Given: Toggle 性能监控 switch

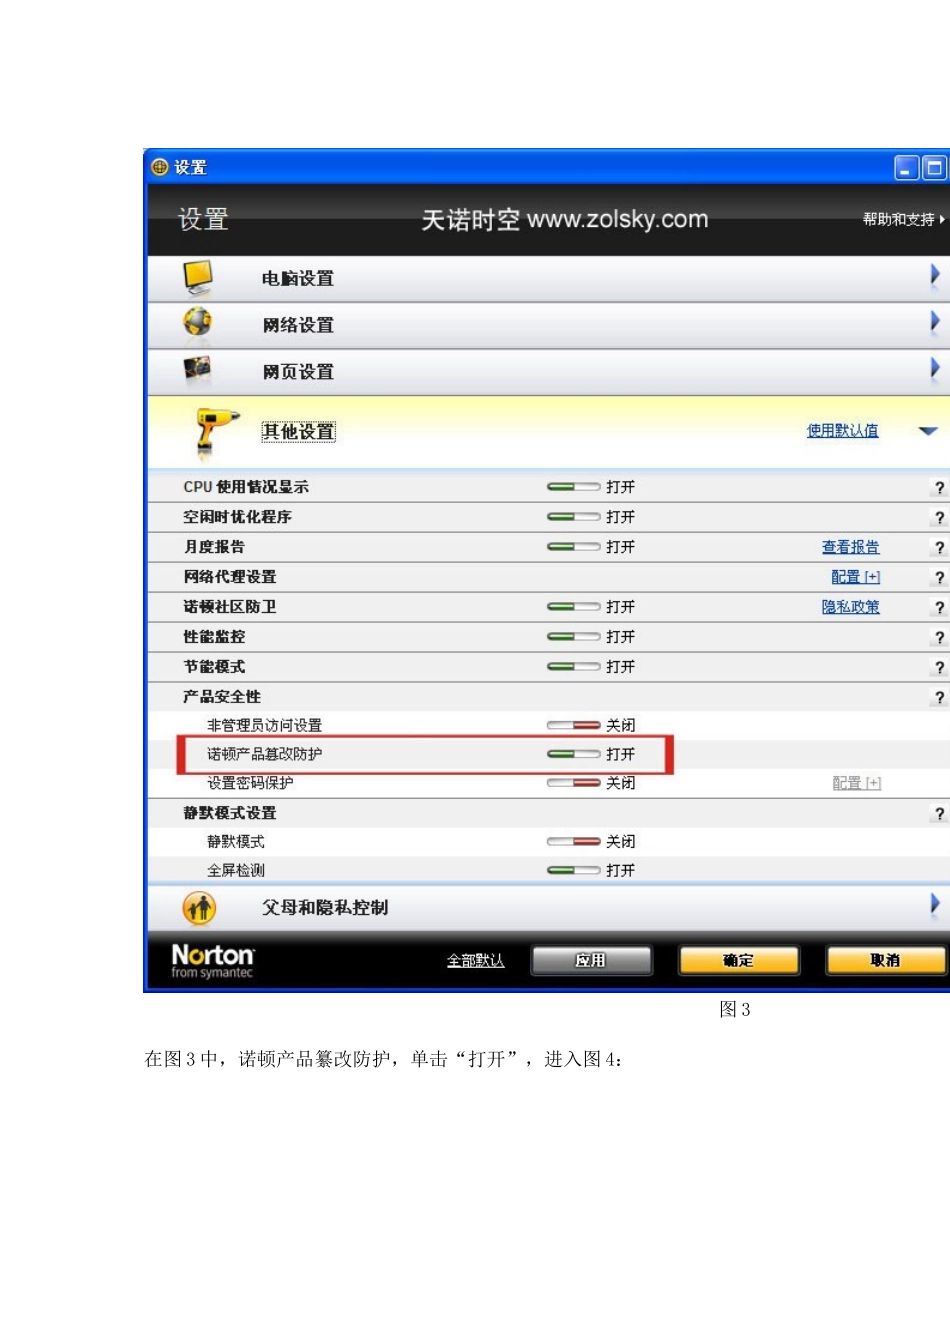Looking at the screenshot, I should coord(574,637).
